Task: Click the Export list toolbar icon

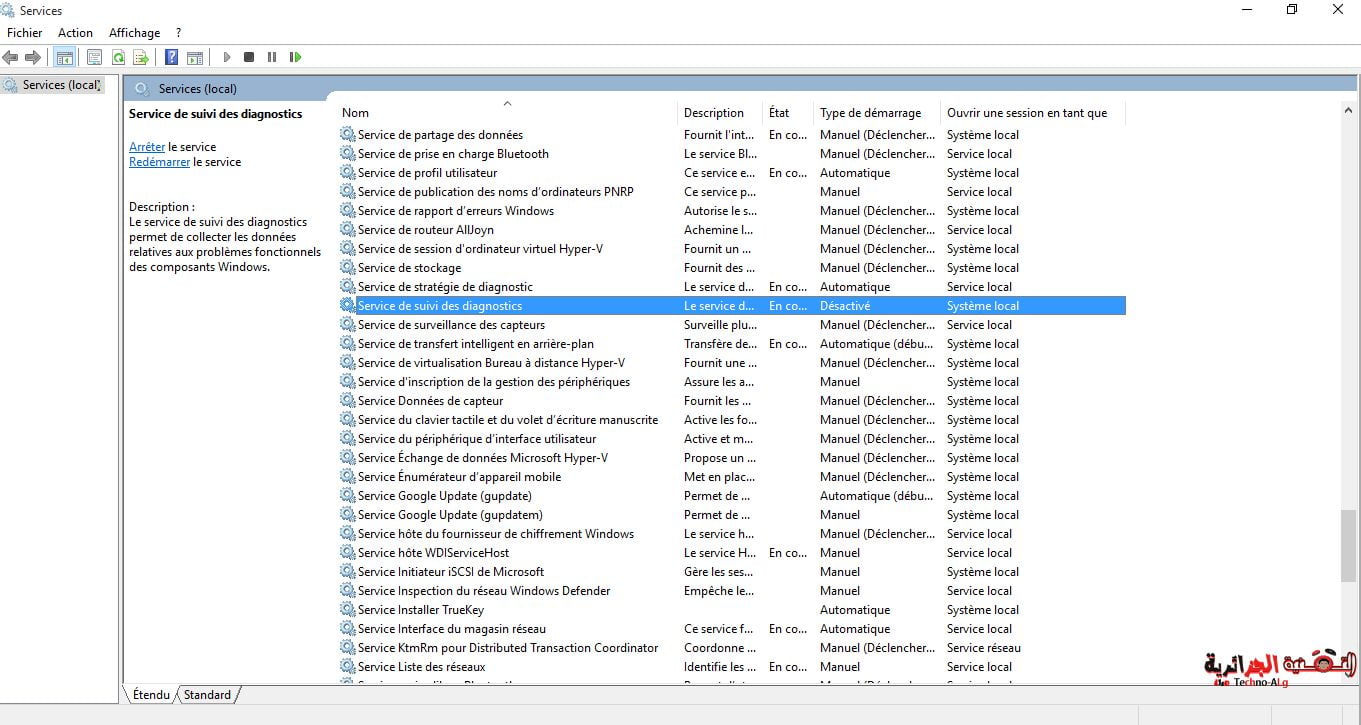Action: (x=141, y=58)
